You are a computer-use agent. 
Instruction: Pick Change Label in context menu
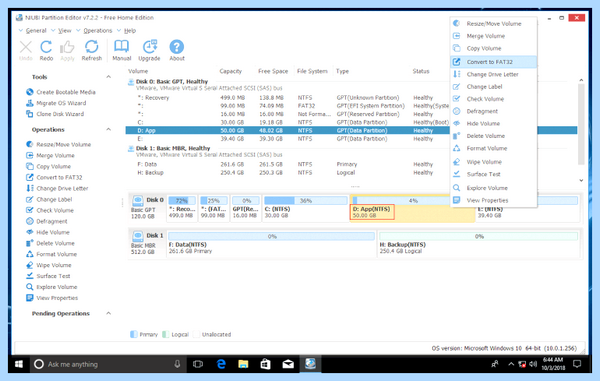[x=494, y=86]
